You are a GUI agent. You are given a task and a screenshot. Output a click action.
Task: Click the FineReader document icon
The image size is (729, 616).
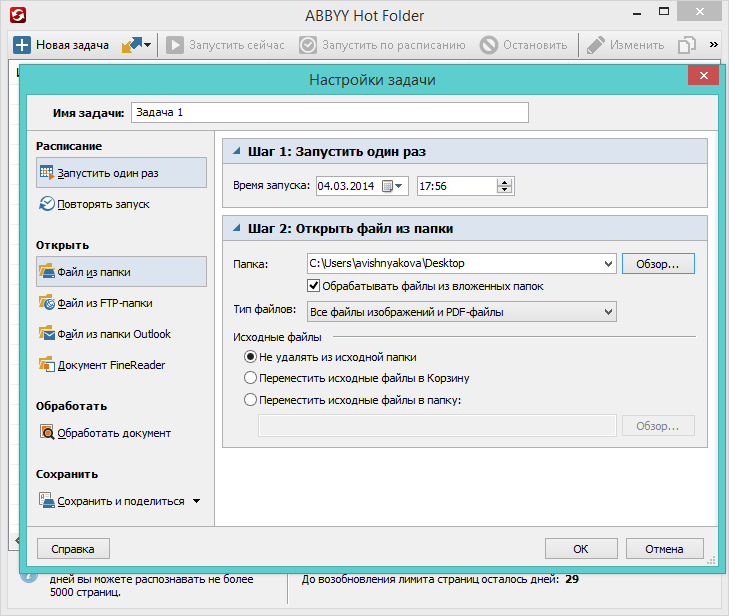[x=46, y=364]
